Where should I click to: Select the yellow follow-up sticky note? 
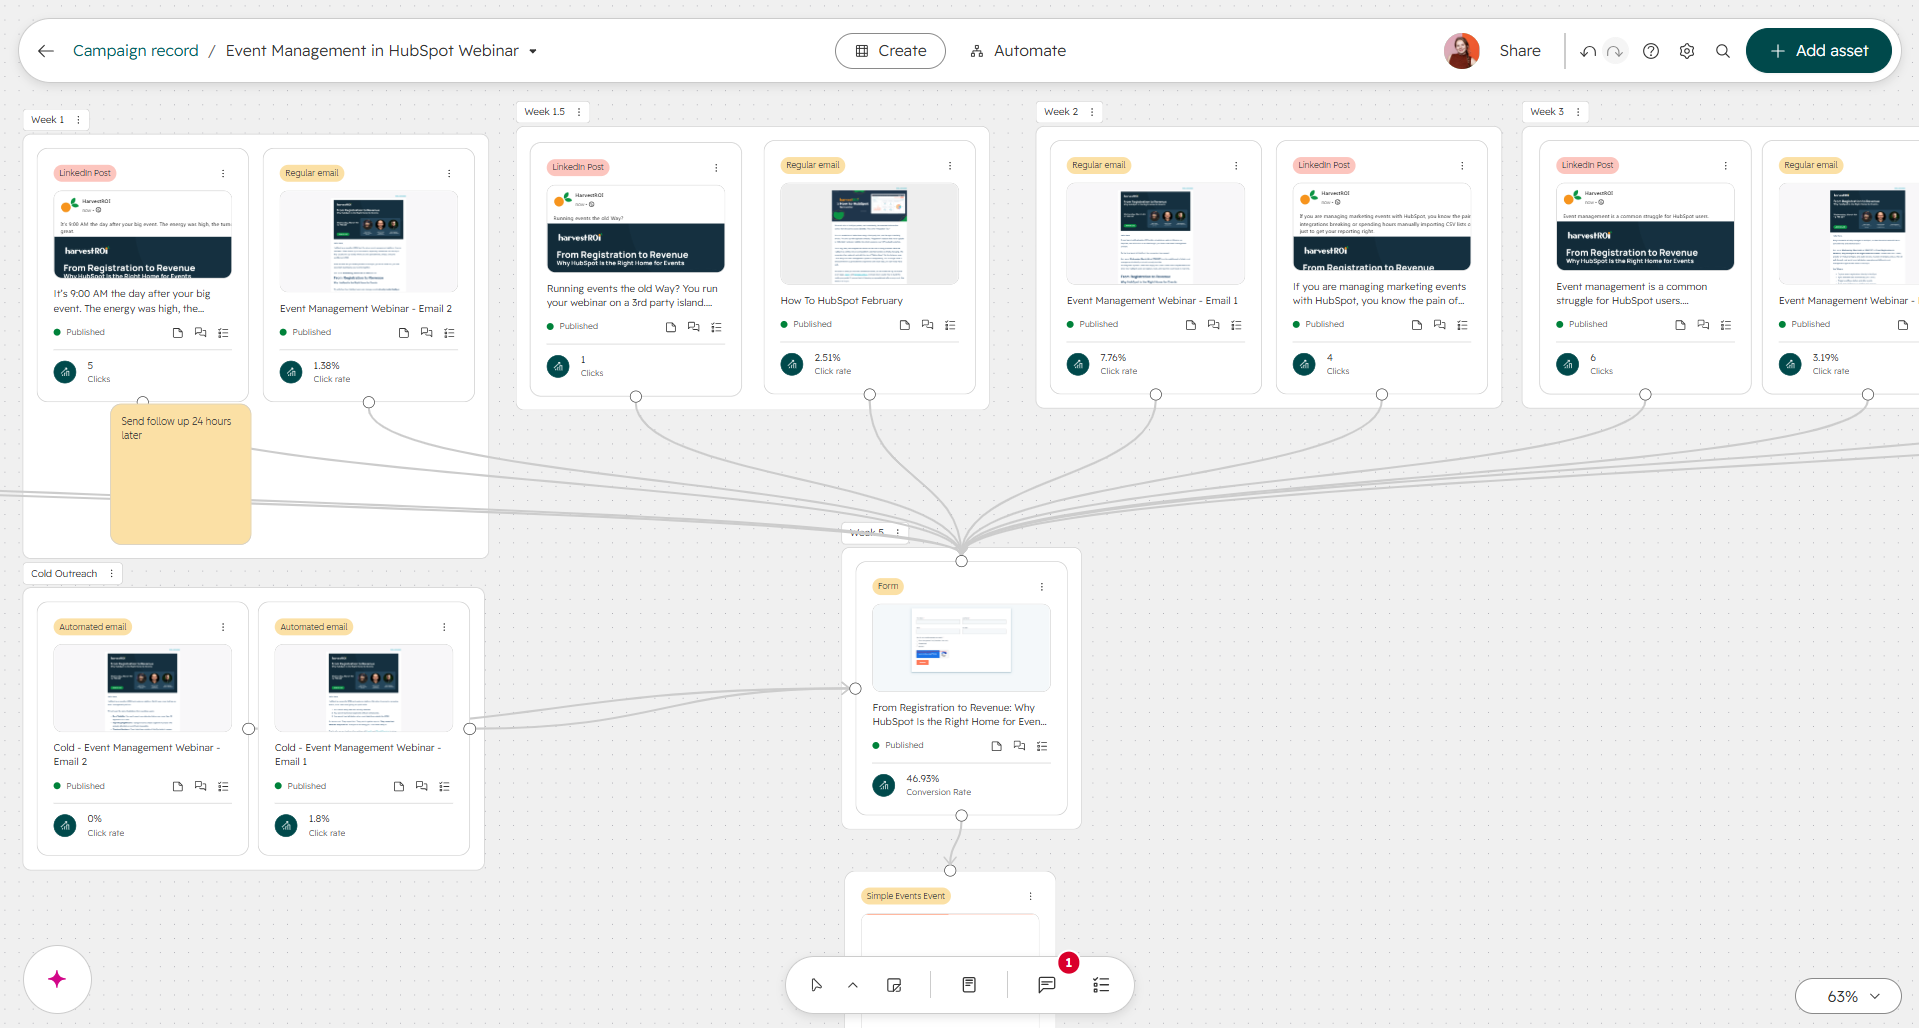[181, 474]
